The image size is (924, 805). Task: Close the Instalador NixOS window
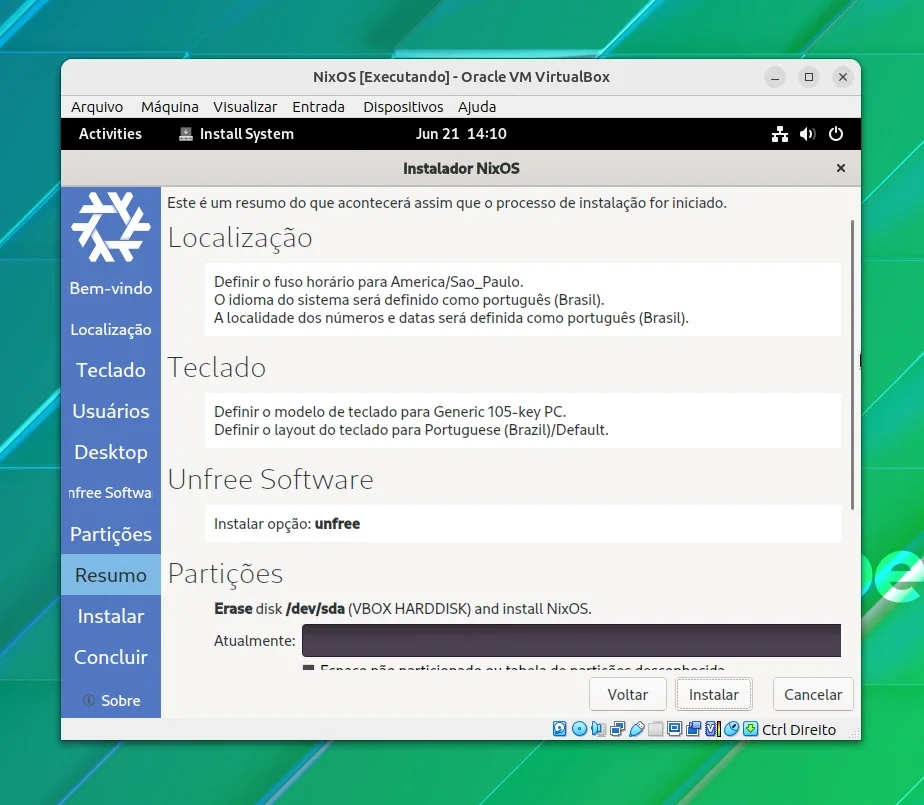pyautogui.click(x=841, y=168)
